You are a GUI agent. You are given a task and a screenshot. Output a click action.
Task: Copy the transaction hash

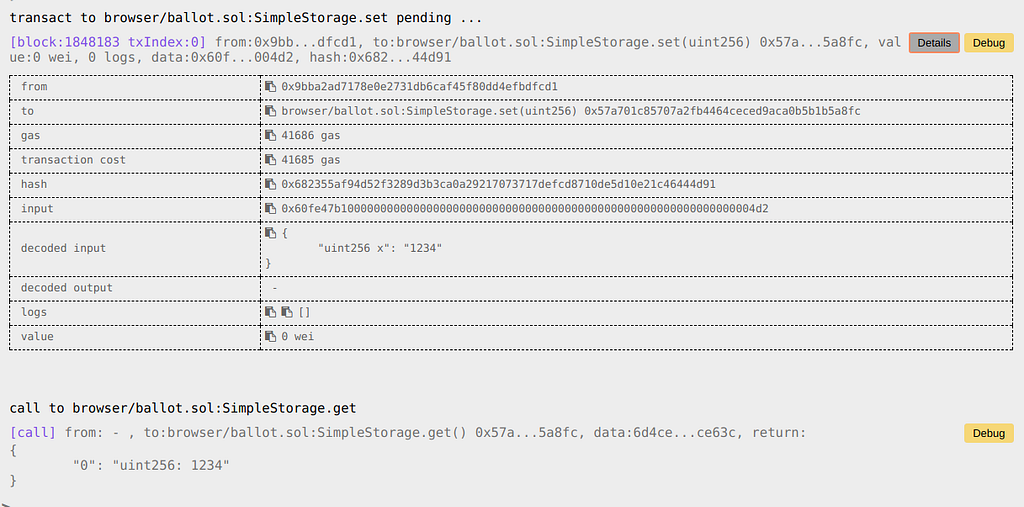click(270, 184)
